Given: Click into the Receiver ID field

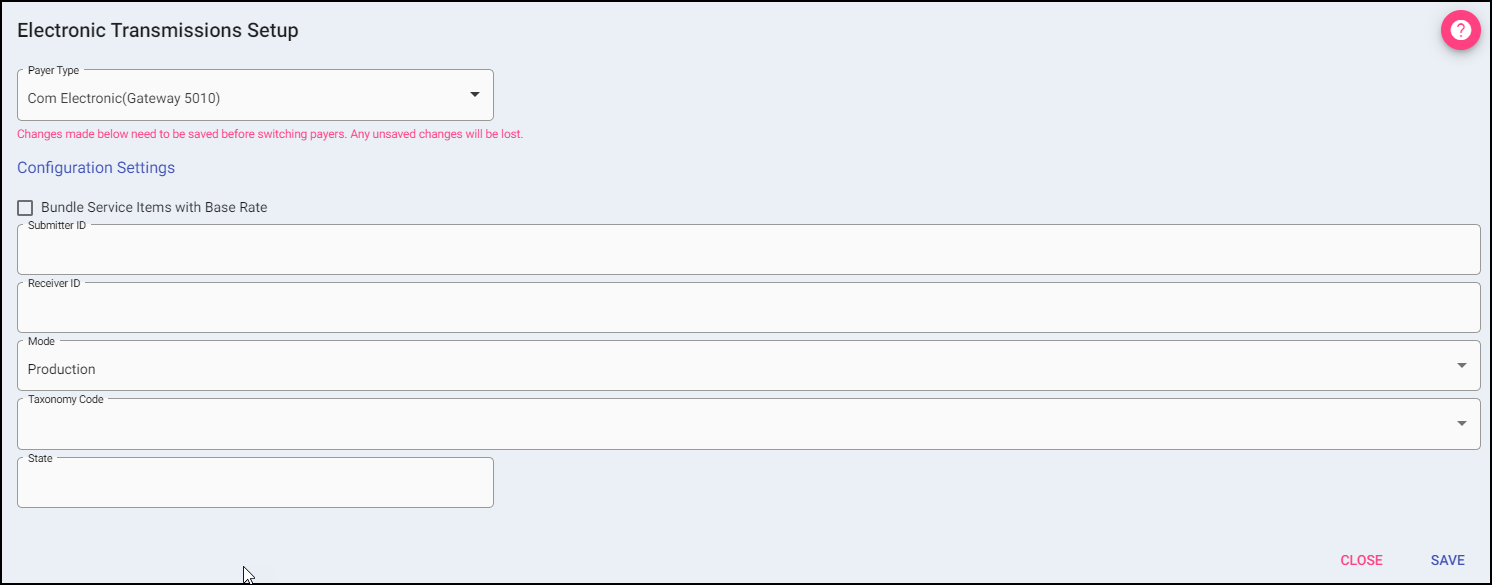Looking at the screenshot, I should [748, 310].
